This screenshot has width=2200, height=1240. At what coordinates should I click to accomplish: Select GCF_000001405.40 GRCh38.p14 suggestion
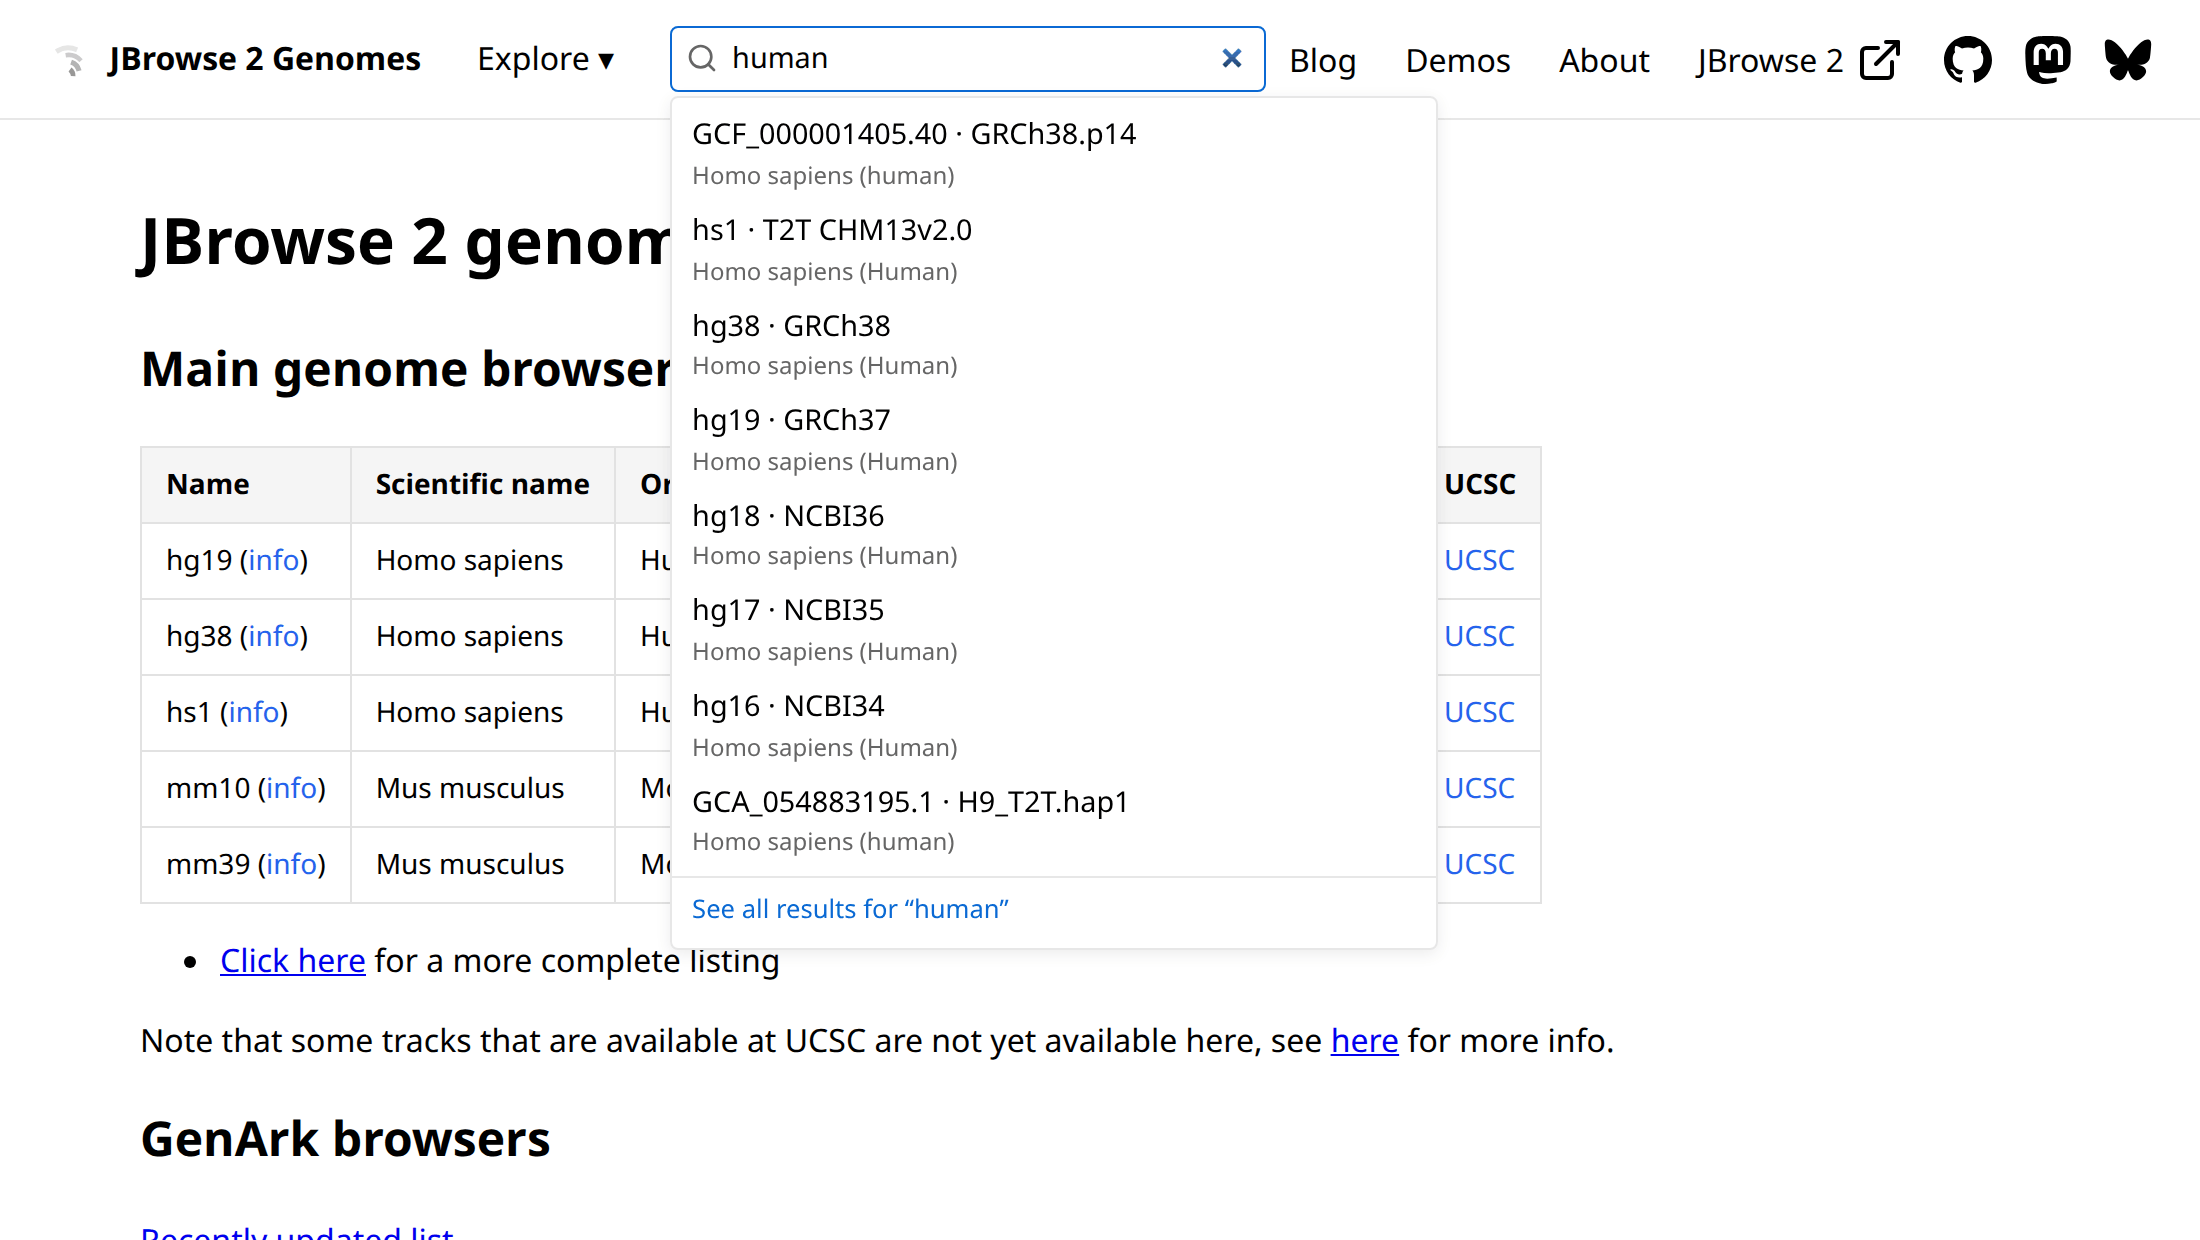coord(1054,153)
